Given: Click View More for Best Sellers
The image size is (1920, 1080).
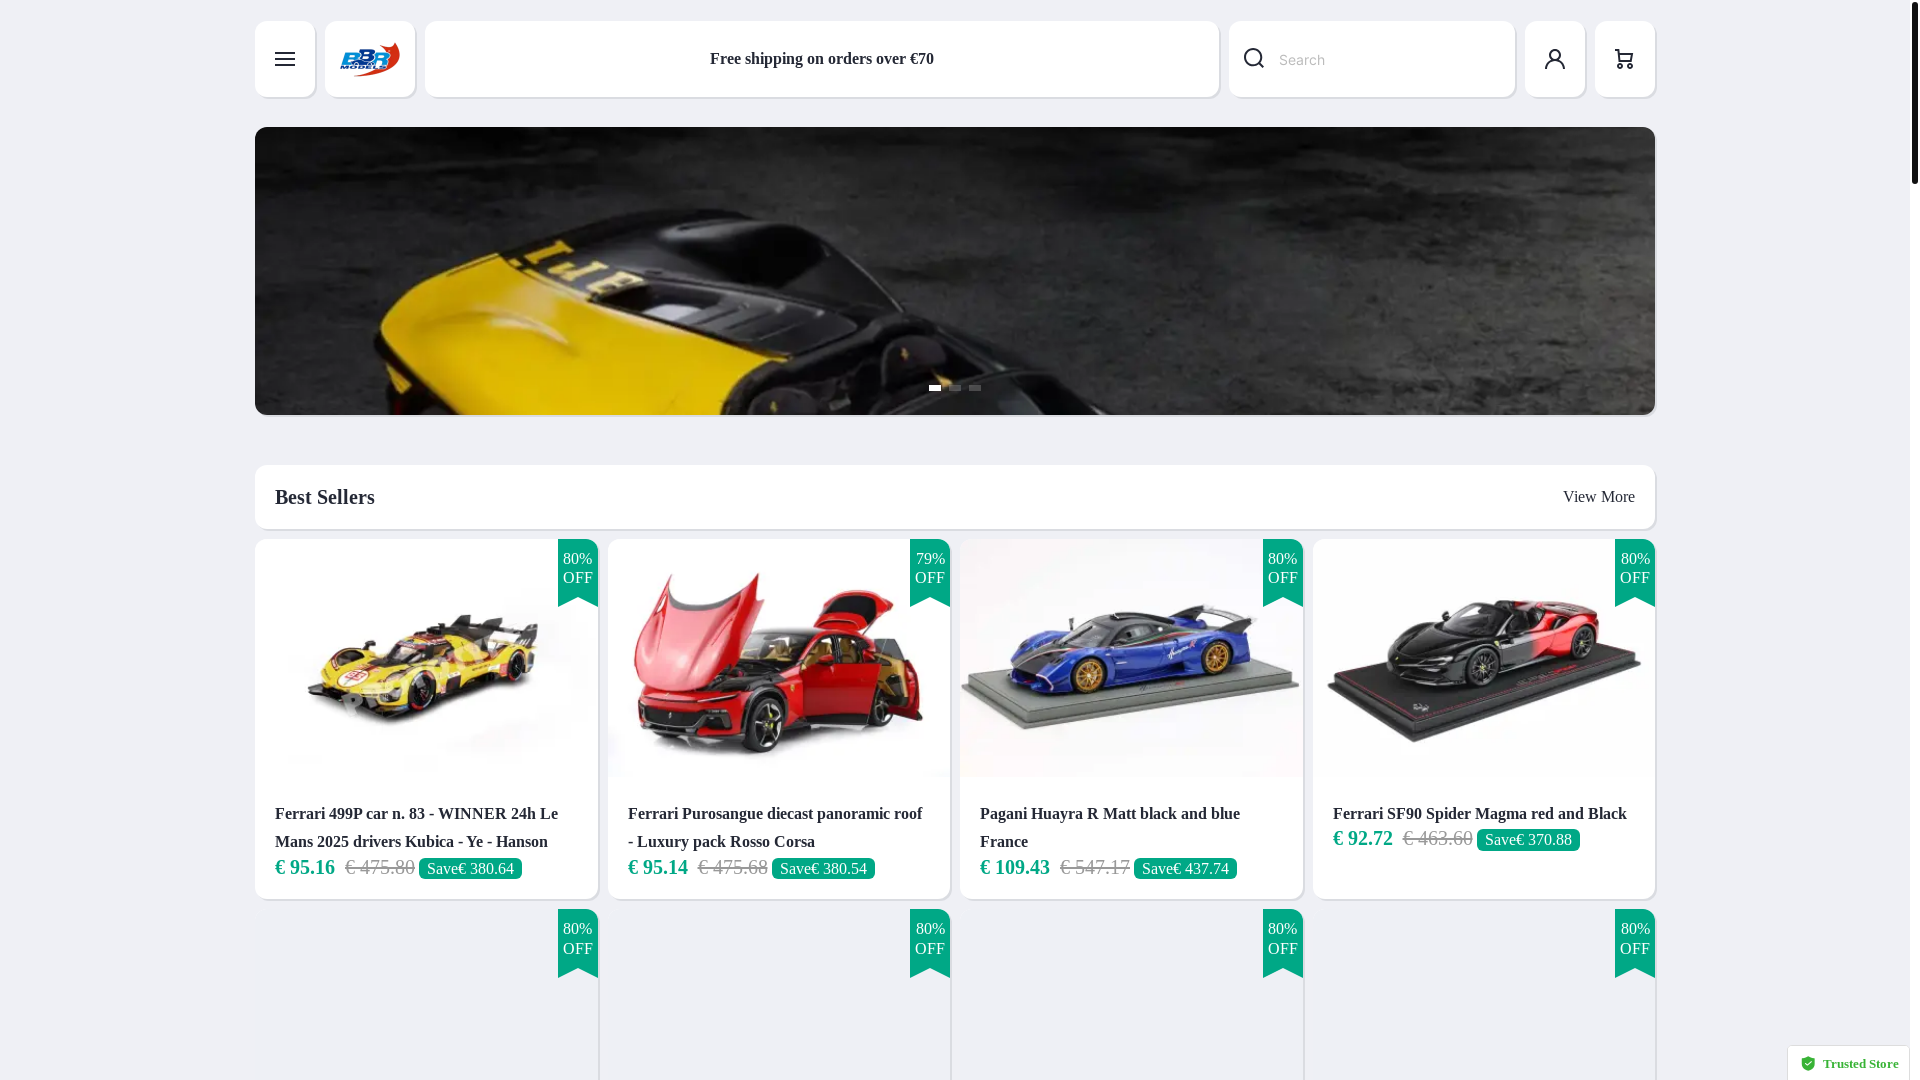Looking at the screenshot, I should pos(1598,497).
